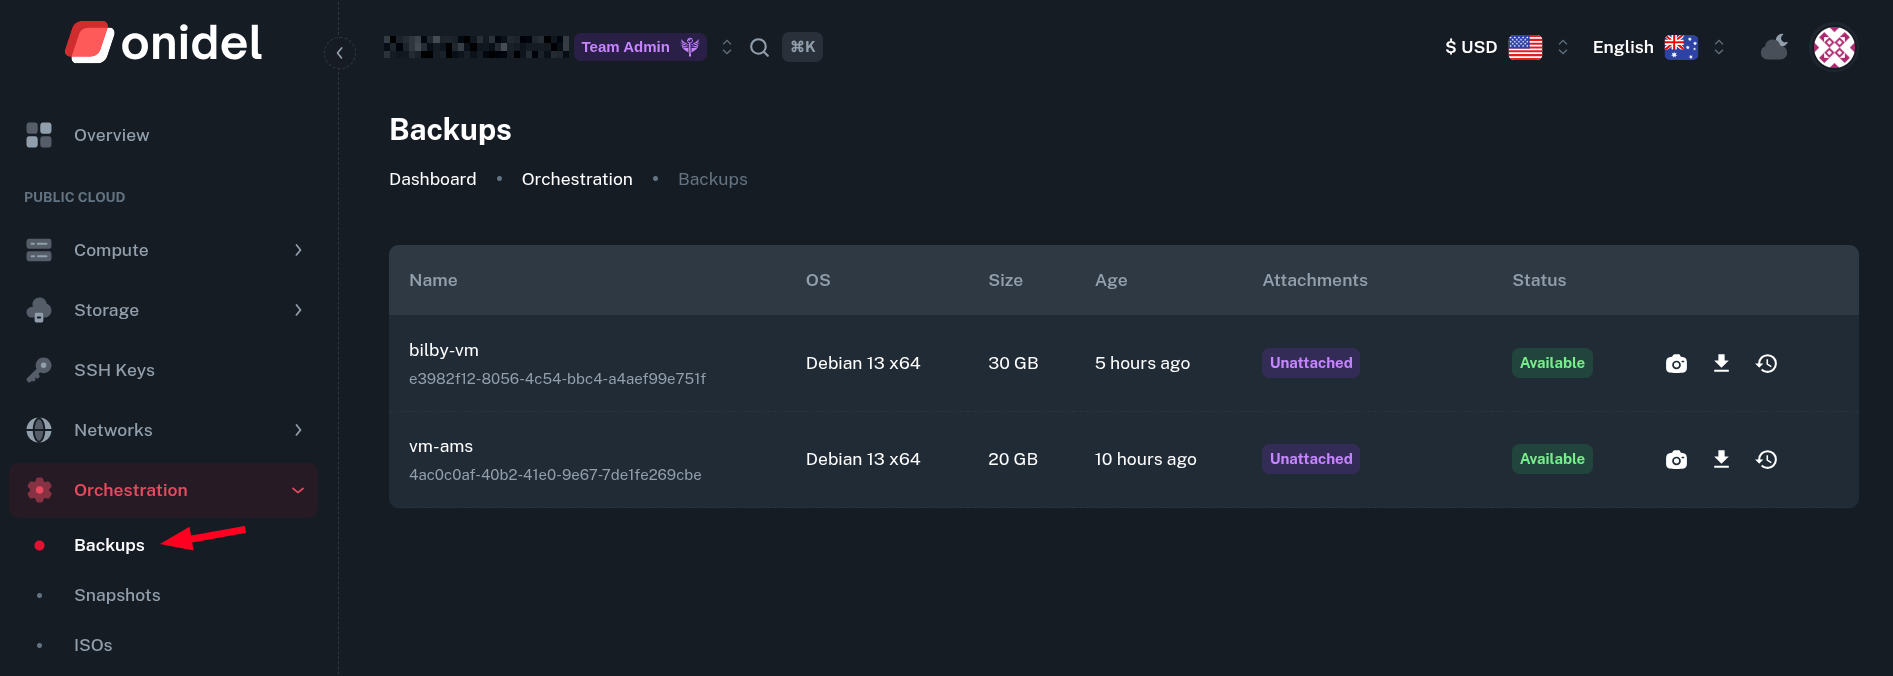Open the English language selector

tap(1656, 47)
